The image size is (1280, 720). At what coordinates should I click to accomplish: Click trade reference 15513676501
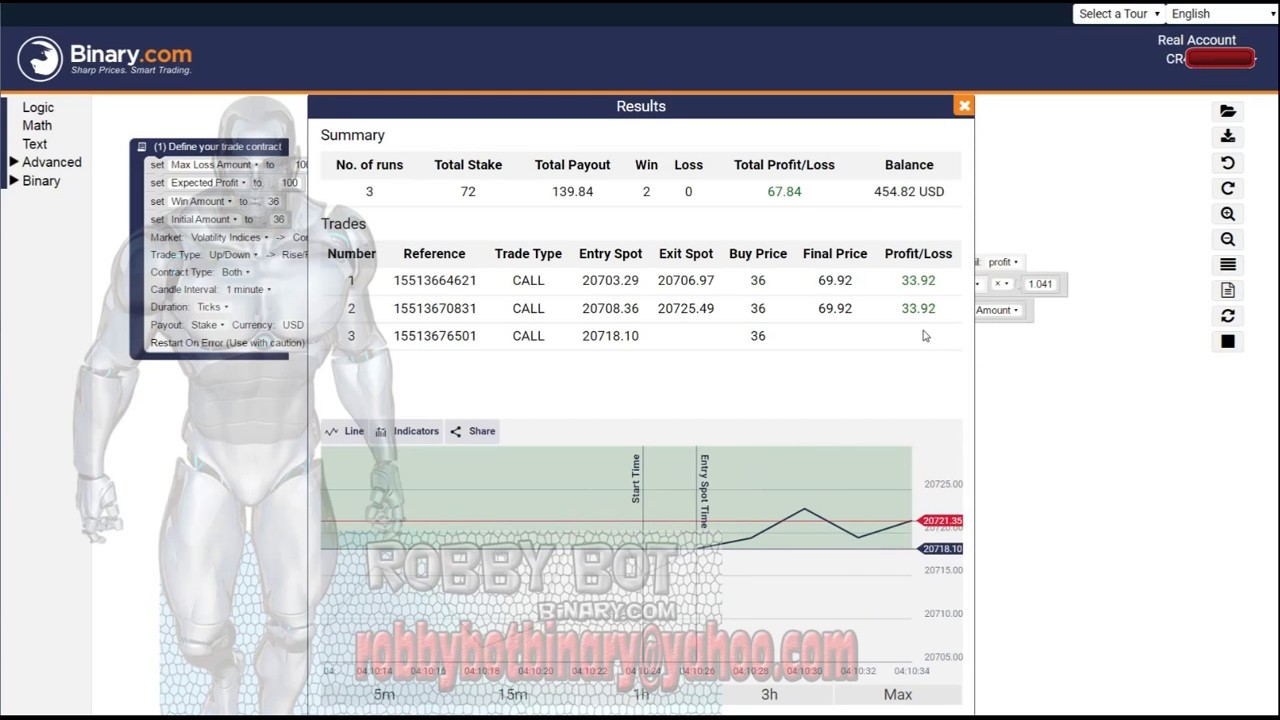coord(434,336)
